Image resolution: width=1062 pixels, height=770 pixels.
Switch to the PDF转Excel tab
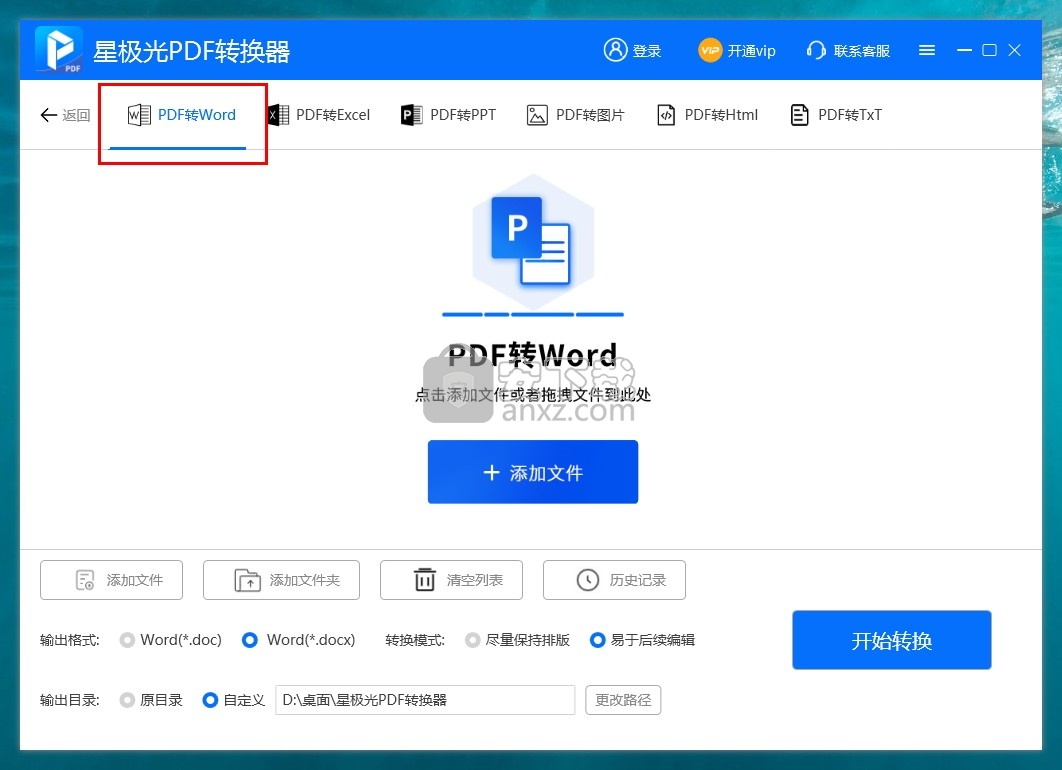click(319, 115)
